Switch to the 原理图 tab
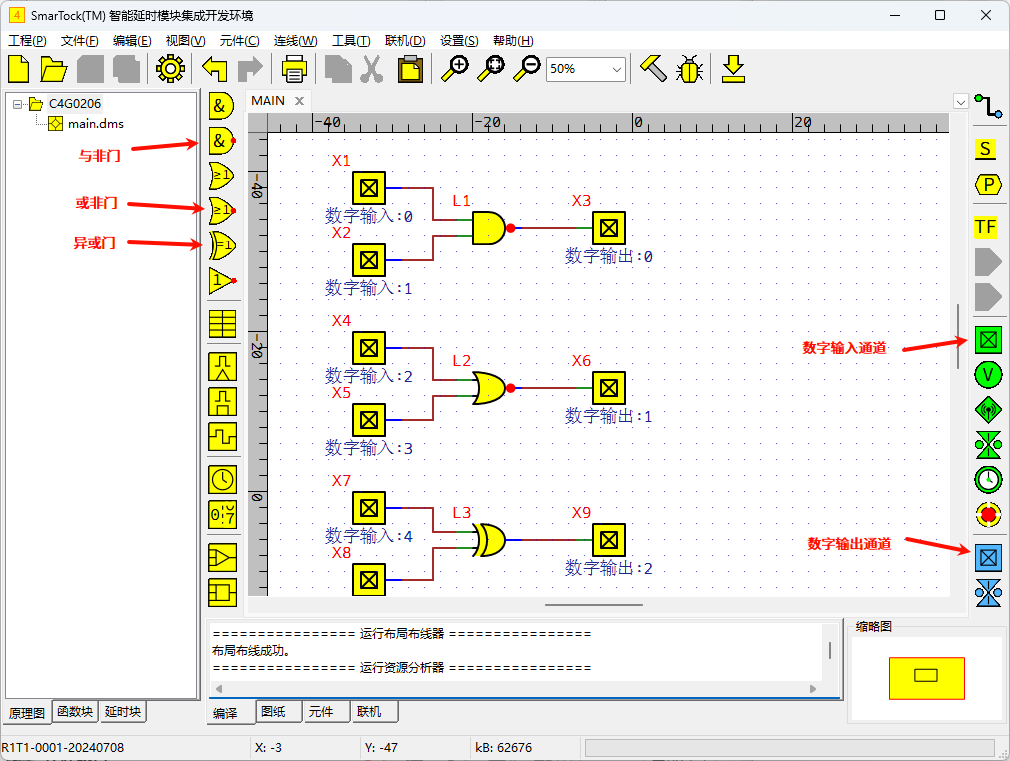Image resolution: width=1010 pixels, height=761 pixels. (27, 713)
